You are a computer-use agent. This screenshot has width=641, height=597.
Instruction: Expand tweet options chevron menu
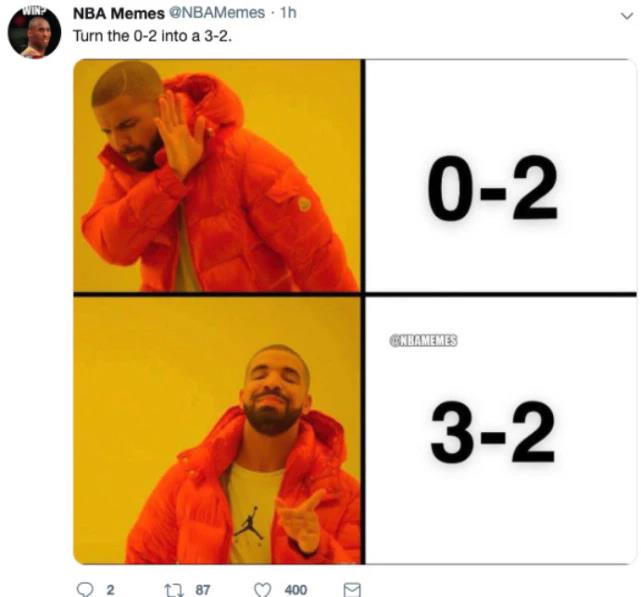(627, 16)
